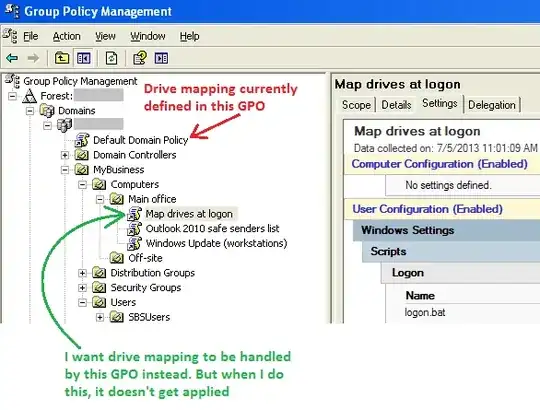This screenshot has height=410, width=540.
Task: Expand the Distribution Groups node
Action: [82, 273]
